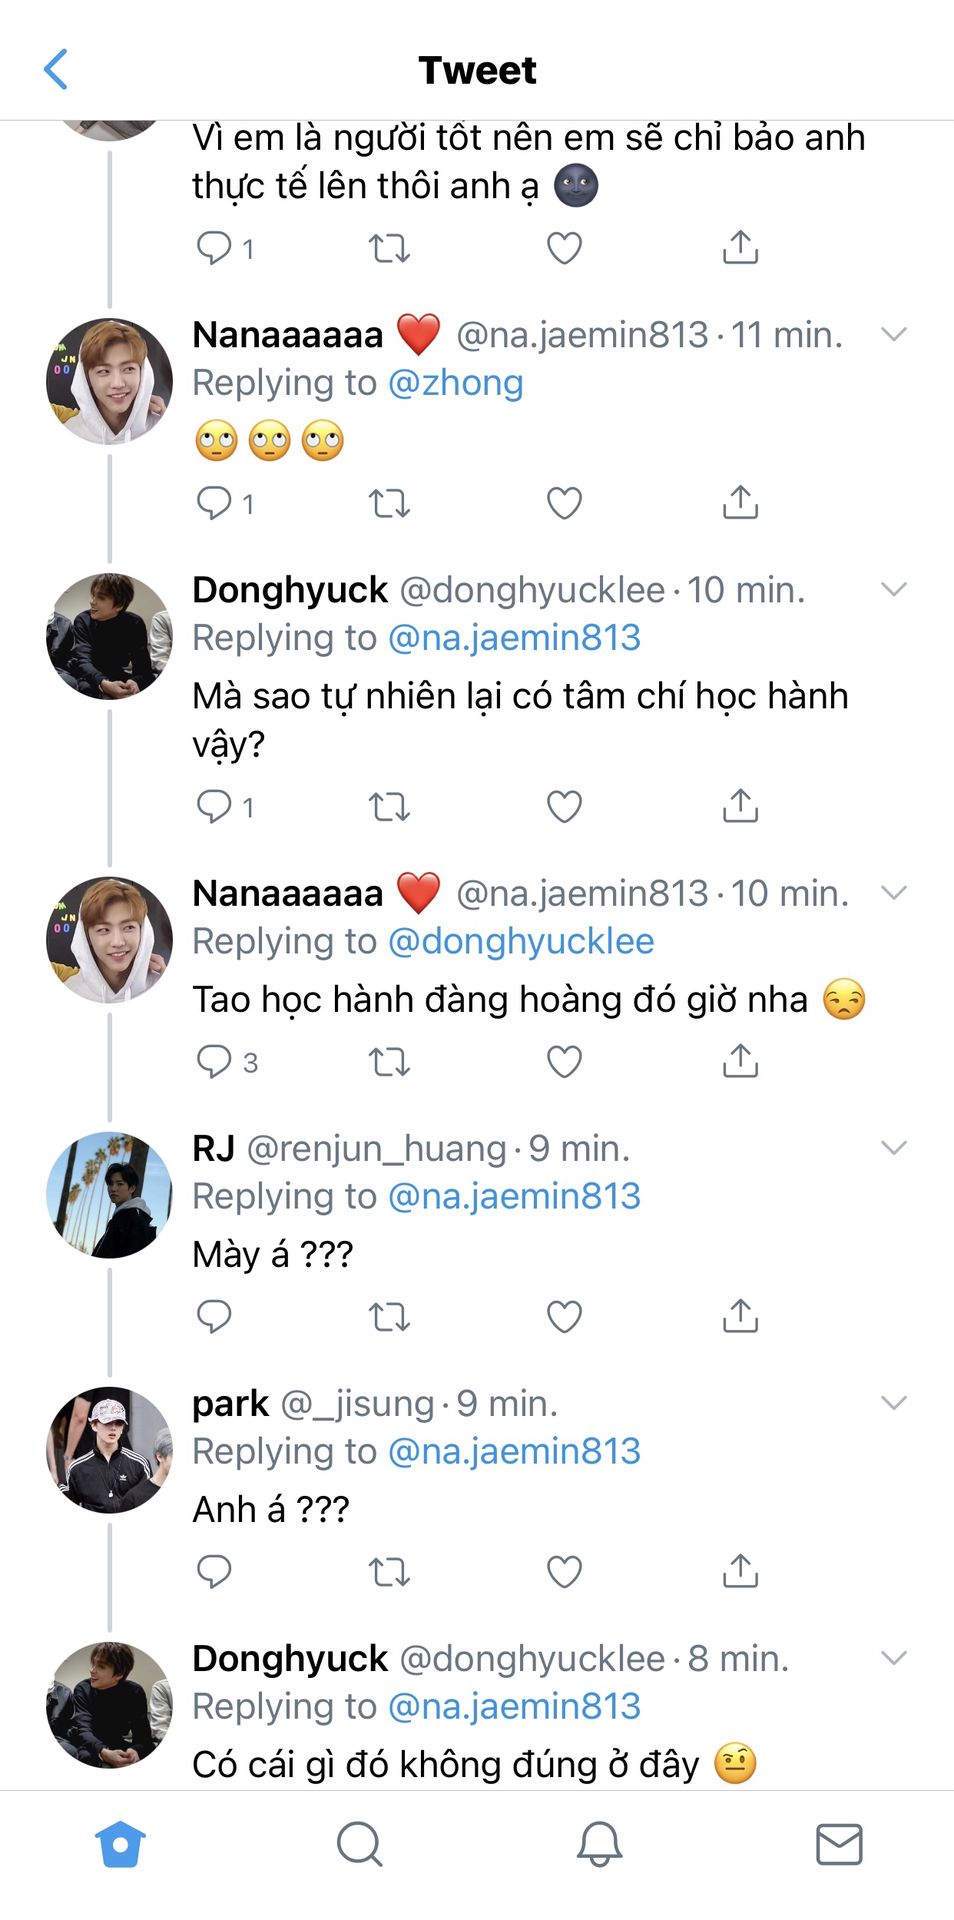Retweet Donghyuck's "Mà sao tự nhiên" tweet

(389, 806)
